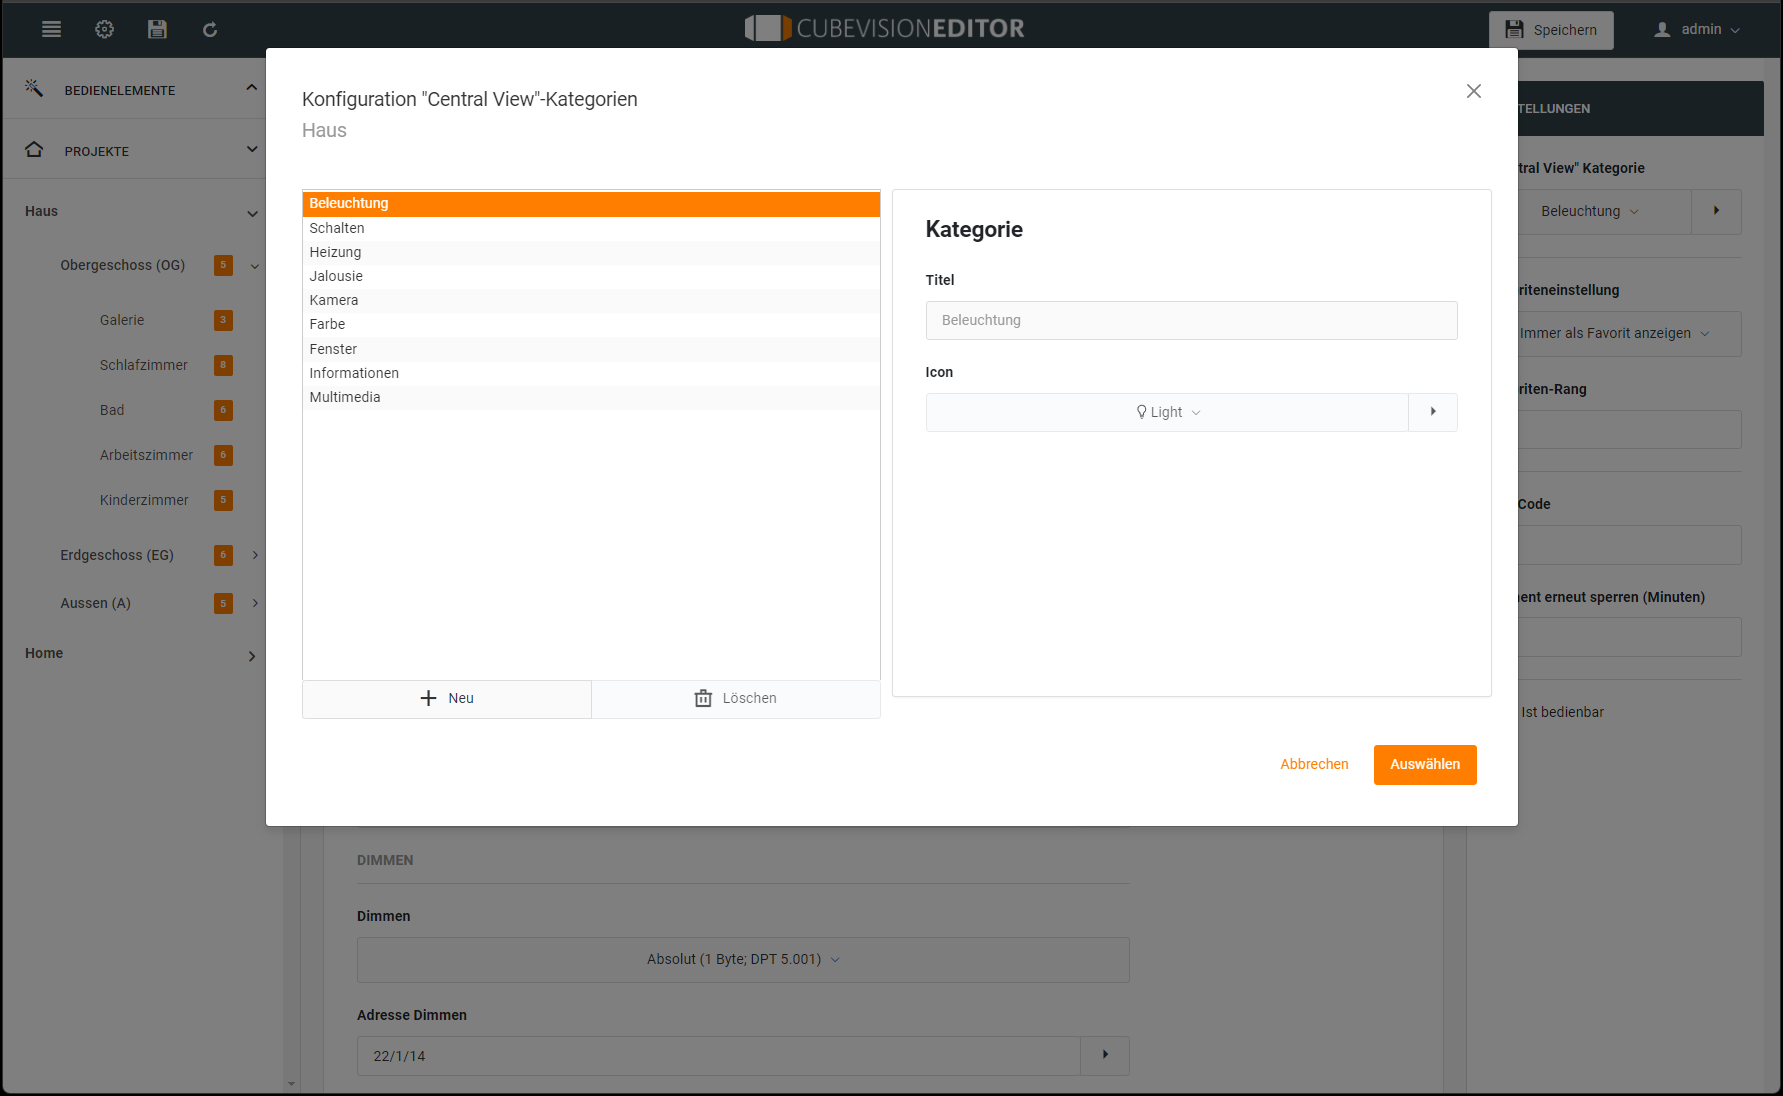Click the Titel input field

(1191, 320)
